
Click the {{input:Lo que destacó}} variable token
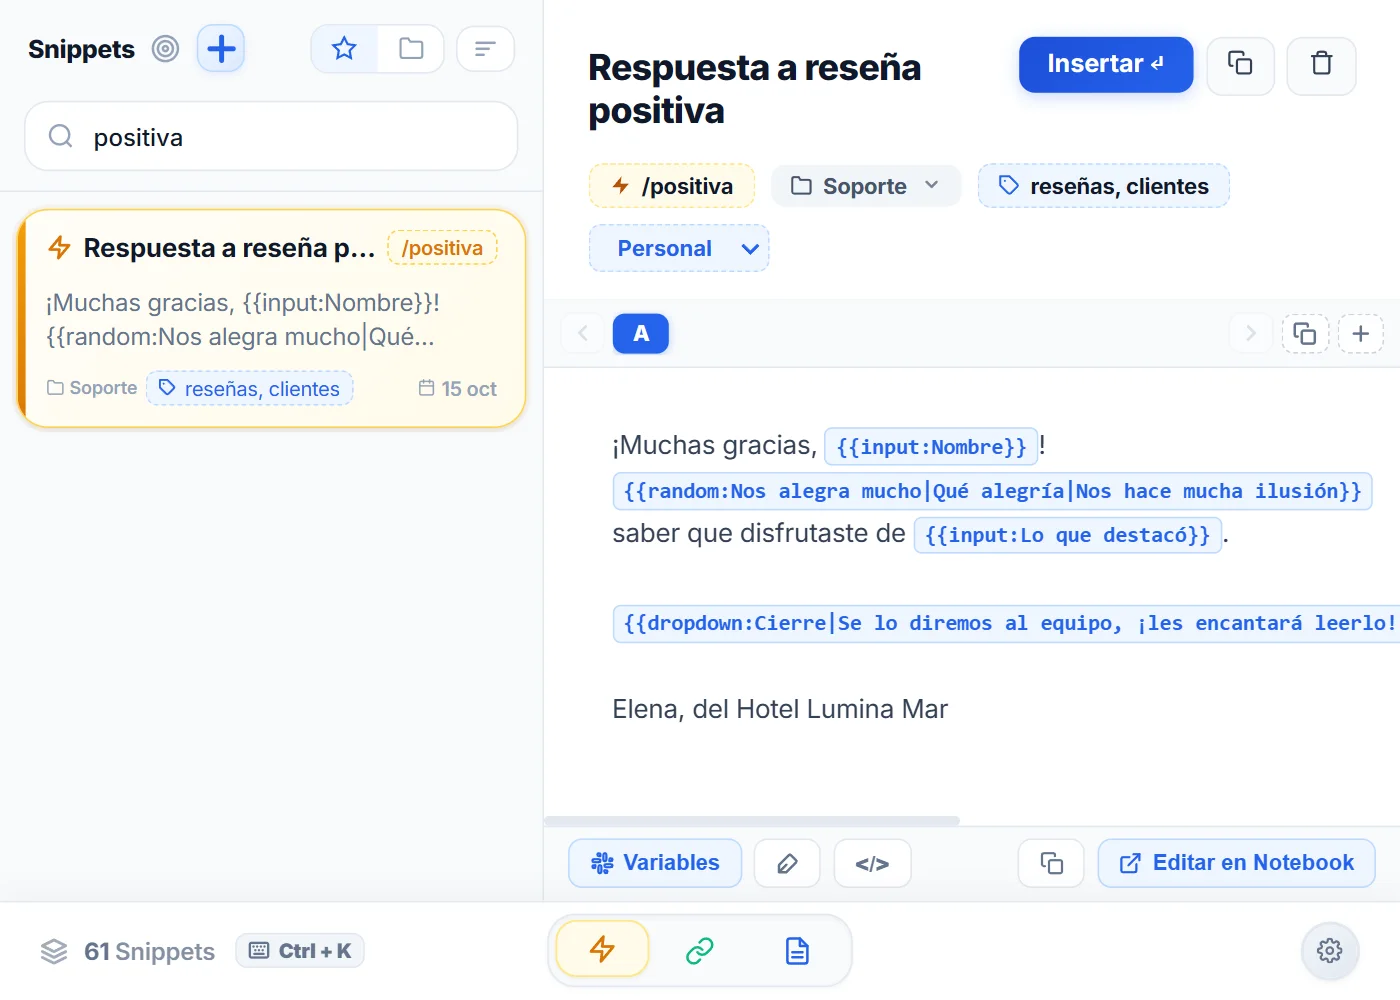coord(1067,535)
